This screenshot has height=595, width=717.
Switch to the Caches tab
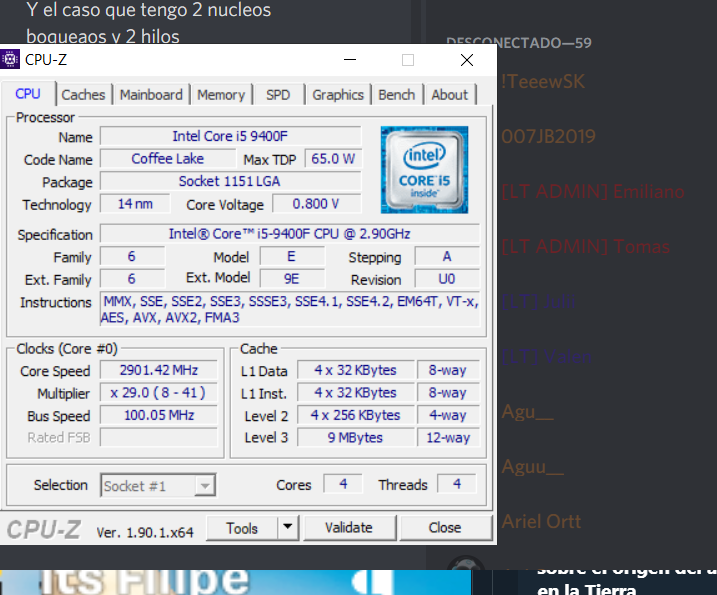(x=83, y=95)
